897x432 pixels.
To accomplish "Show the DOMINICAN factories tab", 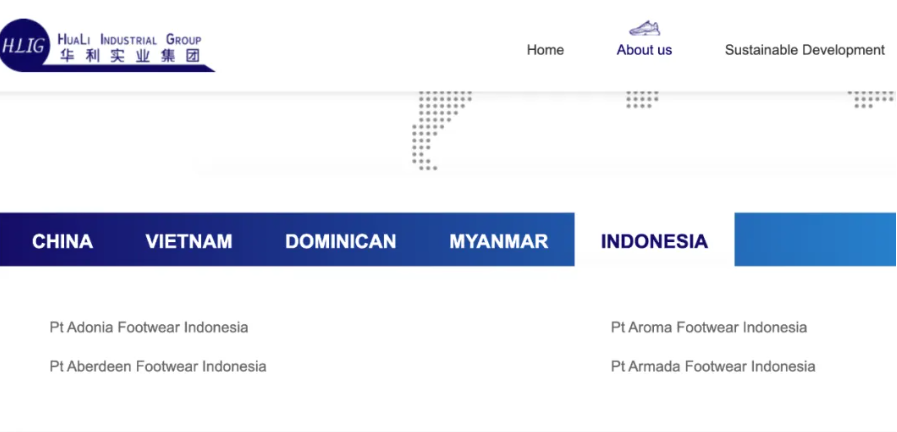I will pos(340,241).
